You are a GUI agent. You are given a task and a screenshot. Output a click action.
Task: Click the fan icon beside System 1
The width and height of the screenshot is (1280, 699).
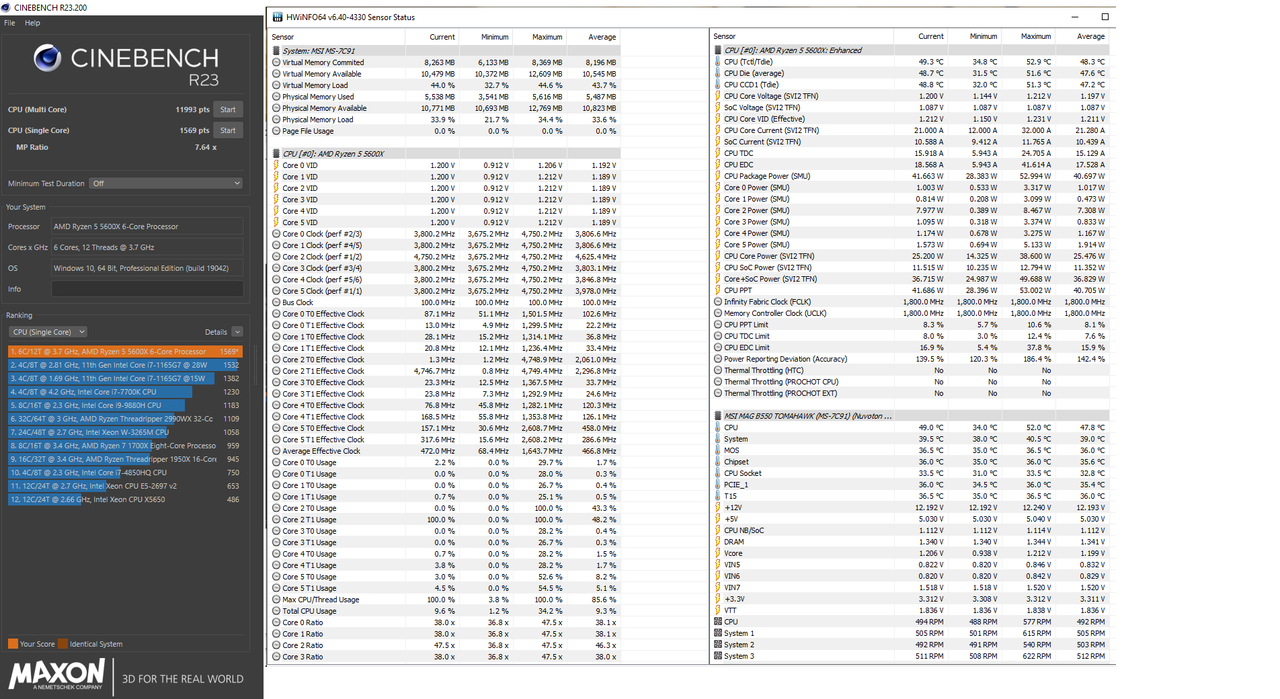718,633
